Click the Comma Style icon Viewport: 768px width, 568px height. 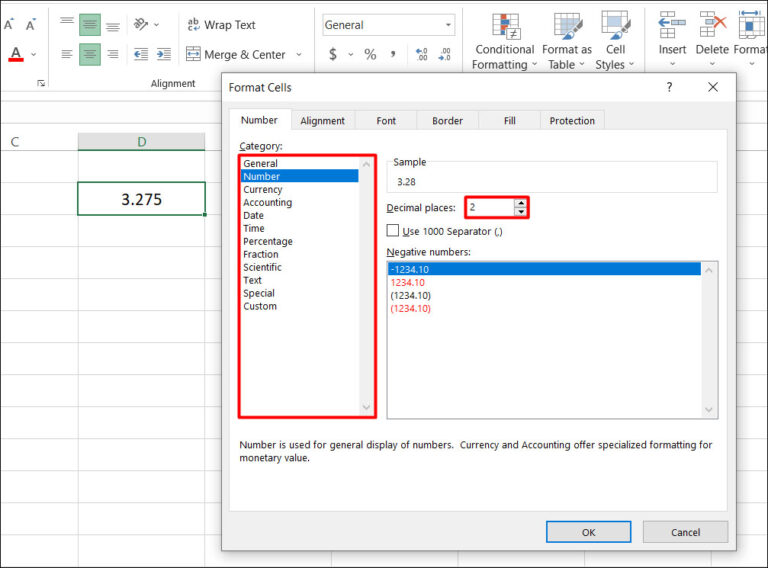(x=393, y=55)
